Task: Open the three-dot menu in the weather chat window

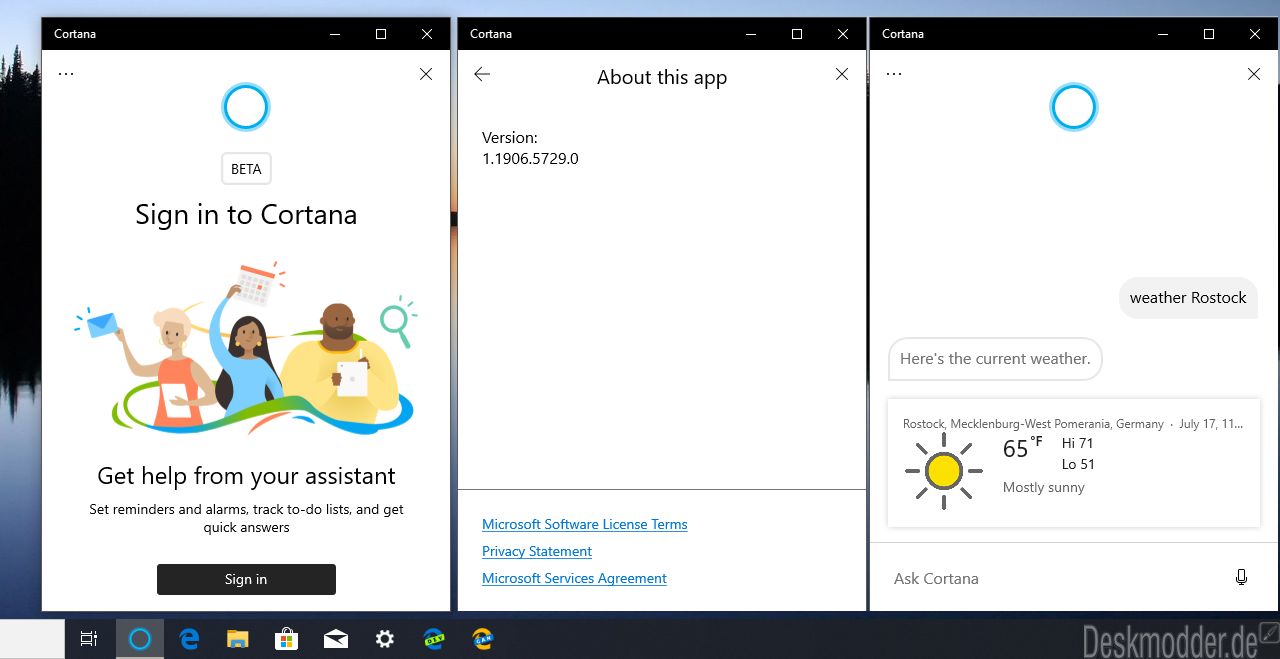Action: pos(894,74)
